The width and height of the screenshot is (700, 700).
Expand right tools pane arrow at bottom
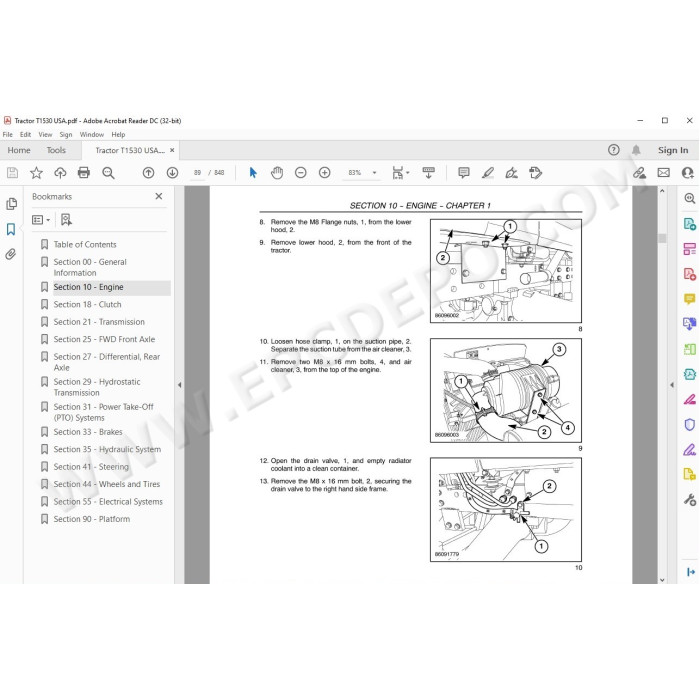691,572
